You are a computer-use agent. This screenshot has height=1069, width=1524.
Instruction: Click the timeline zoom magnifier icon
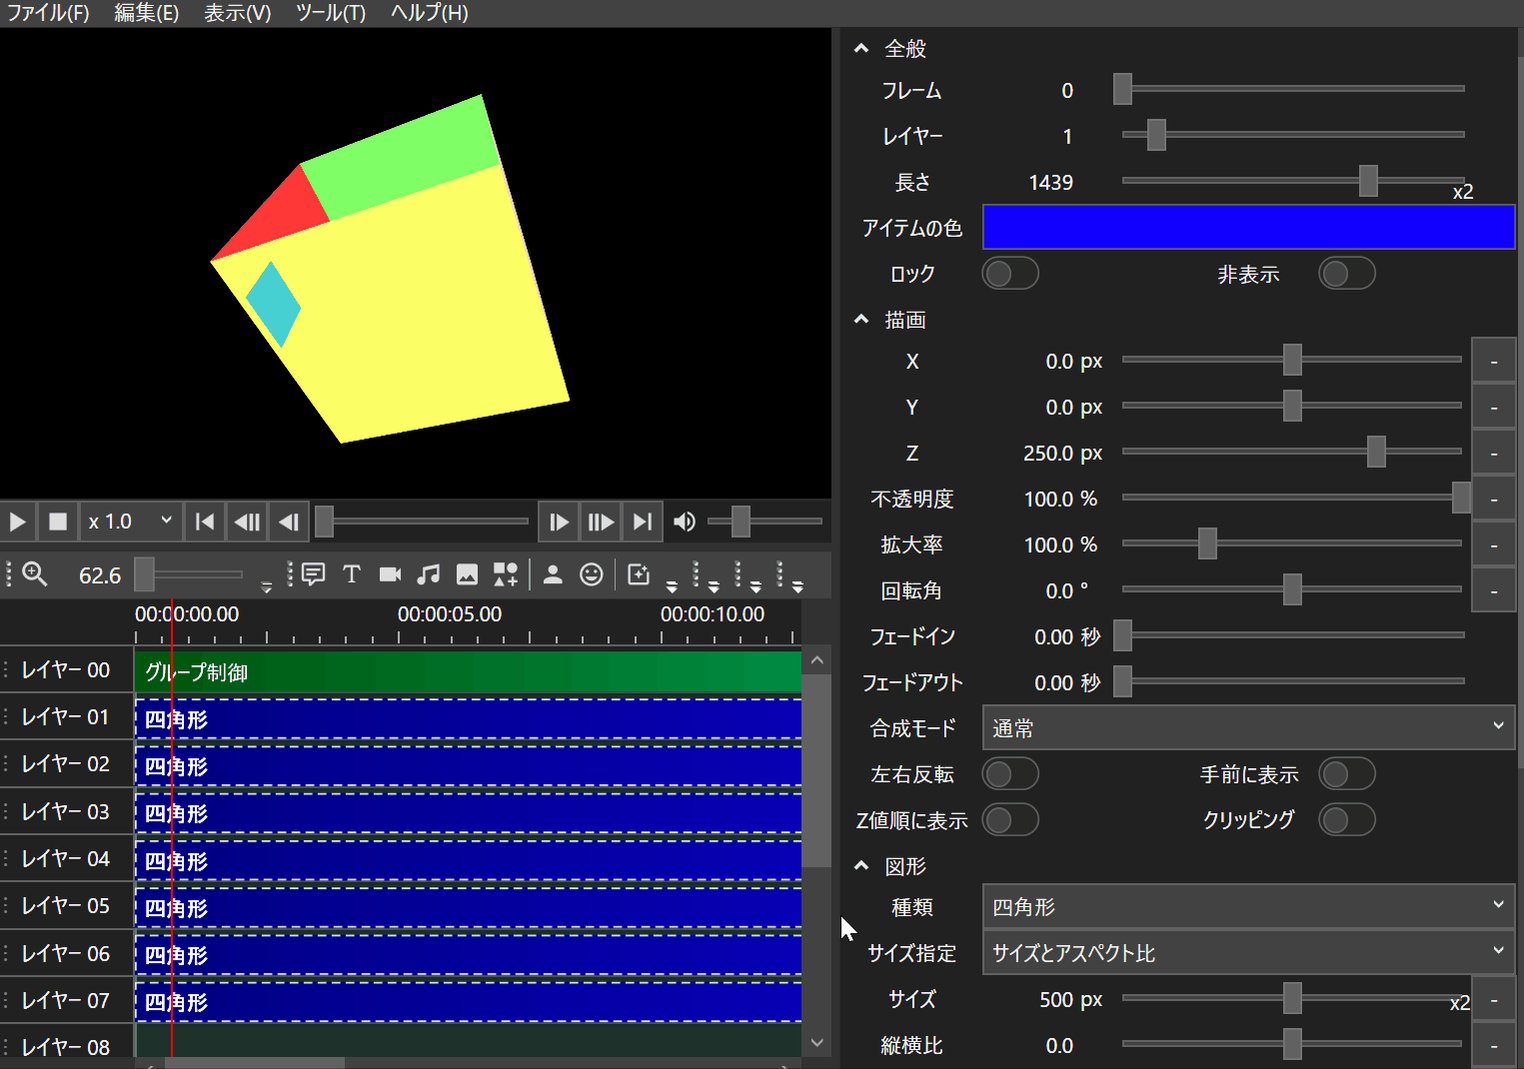[35, 574]
